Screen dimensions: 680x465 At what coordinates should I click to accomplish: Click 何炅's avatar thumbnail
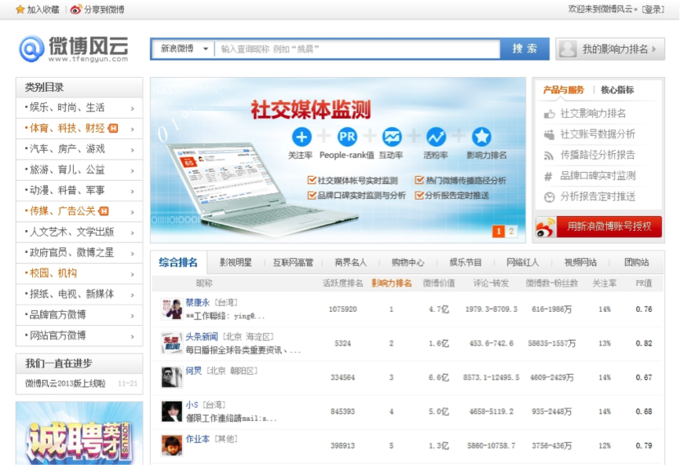coord(172,377)
